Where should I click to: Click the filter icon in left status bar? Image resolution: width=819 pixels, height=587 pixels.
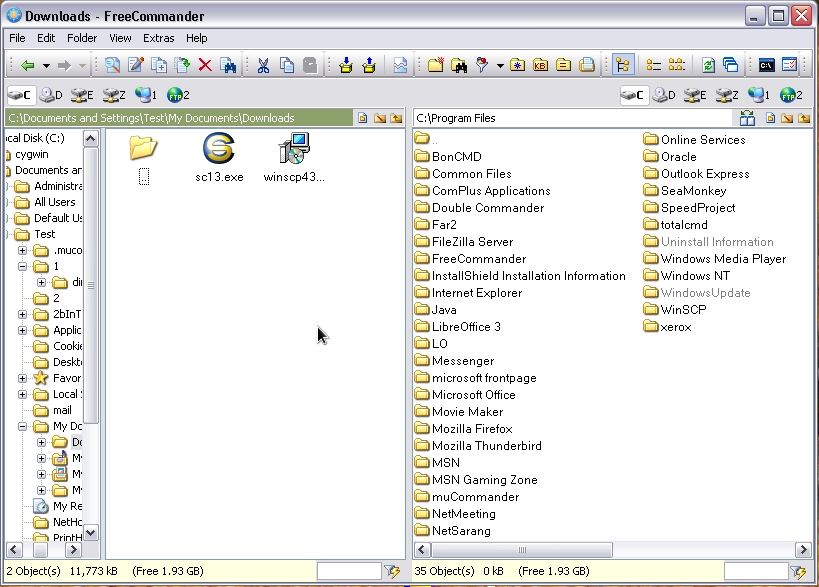[x=392, y=571]
